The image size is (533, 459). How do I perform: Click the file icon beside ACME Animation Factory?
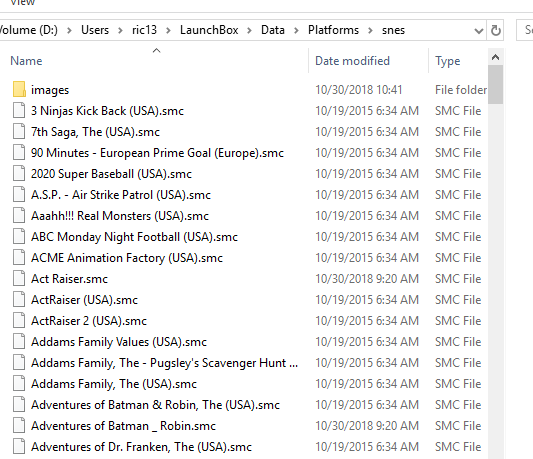click(x=19, y=258)
